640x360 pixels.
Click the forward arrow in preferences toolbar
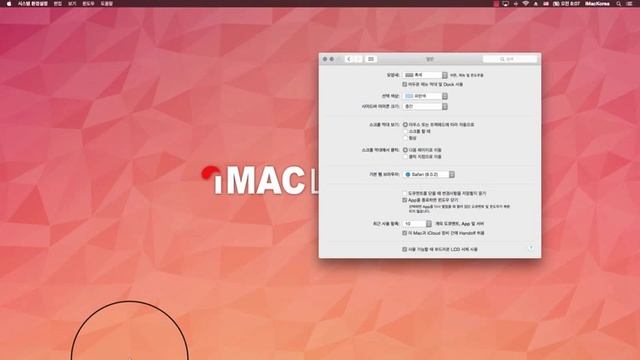coord(358,59)
